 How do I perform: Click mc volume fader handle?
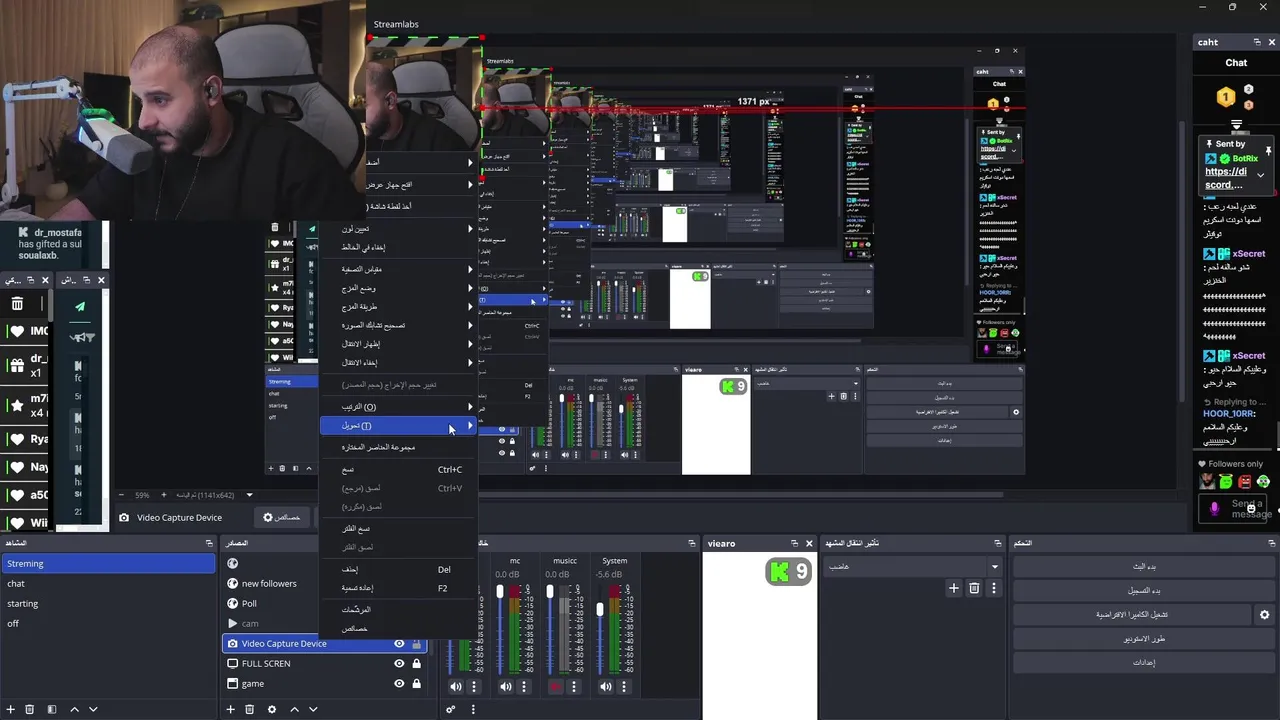coord(500,593)
